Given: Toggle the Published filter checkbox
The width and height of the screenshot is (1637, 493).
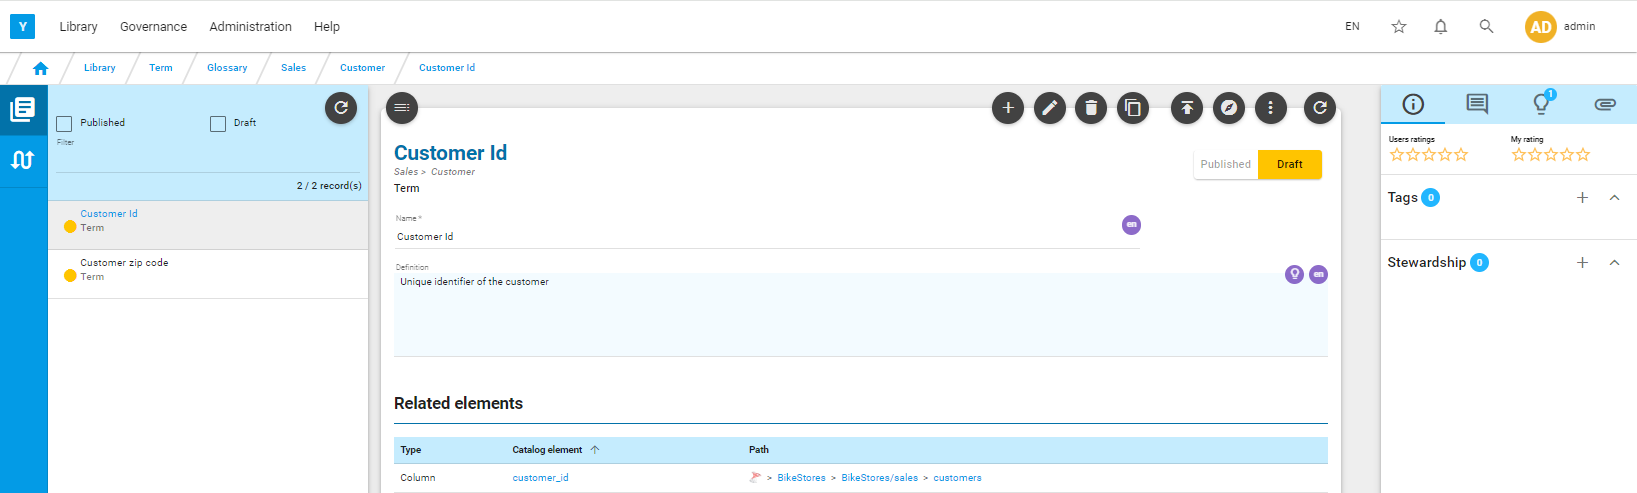Looking at the screenshot, I should tap(64, 124).
